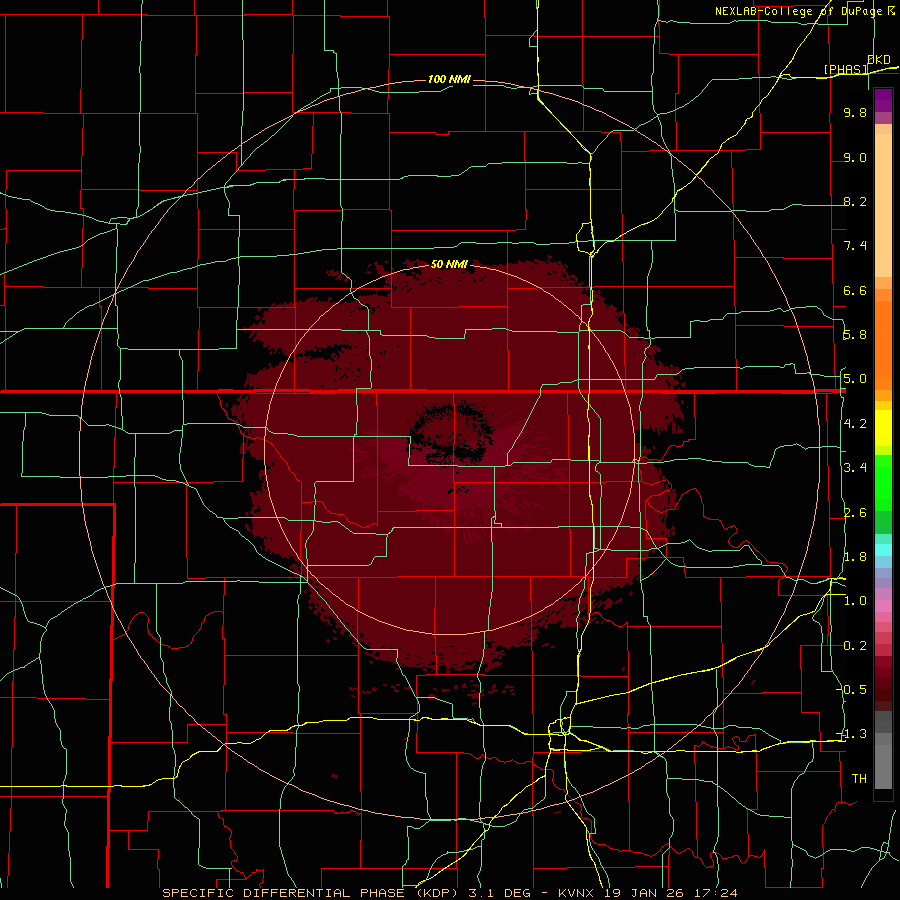This screenshot has width=900, height=900.
Task: Select the -1.3 value on color scale
Action: click(x=851, y=734)
